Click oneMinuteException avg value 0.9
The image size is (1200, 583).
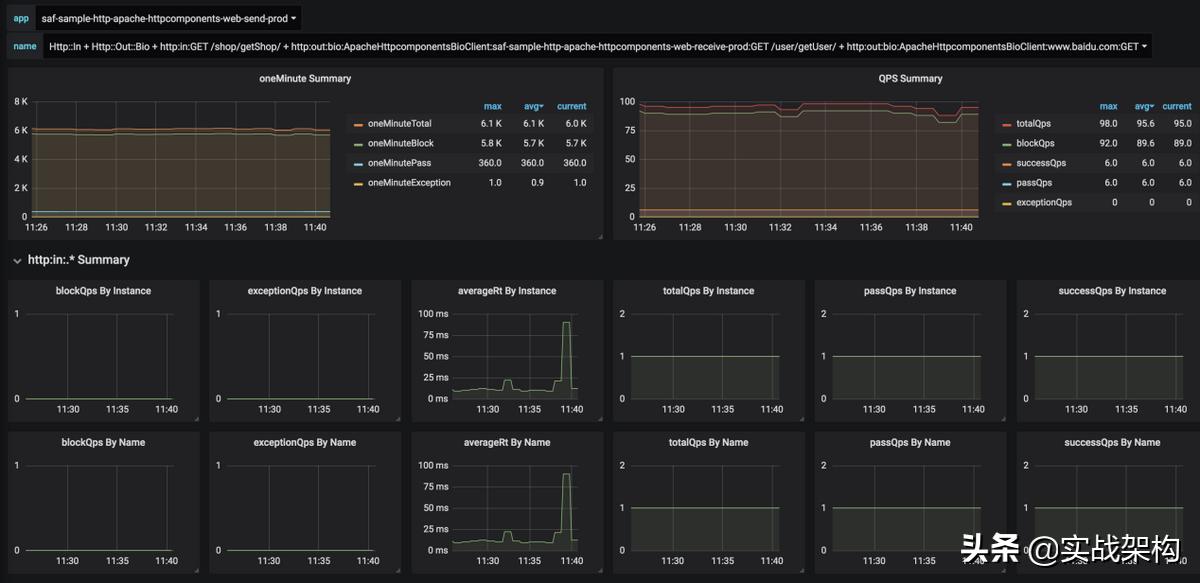[536, 183]
